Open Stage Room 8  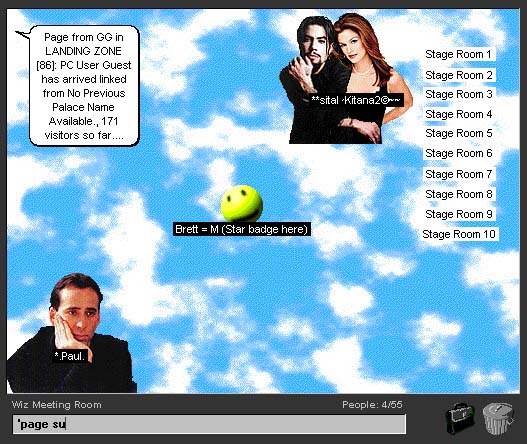click(x=459, y=194)
